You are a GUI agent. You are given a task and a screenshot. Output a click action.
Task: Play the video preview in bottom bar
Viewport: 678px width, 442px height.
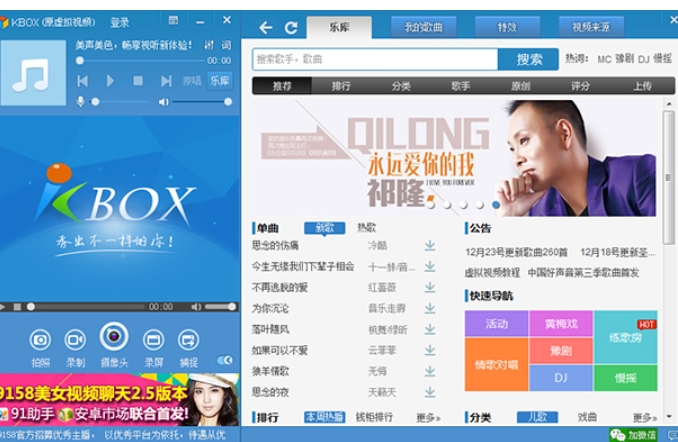[x=2, y=307]
